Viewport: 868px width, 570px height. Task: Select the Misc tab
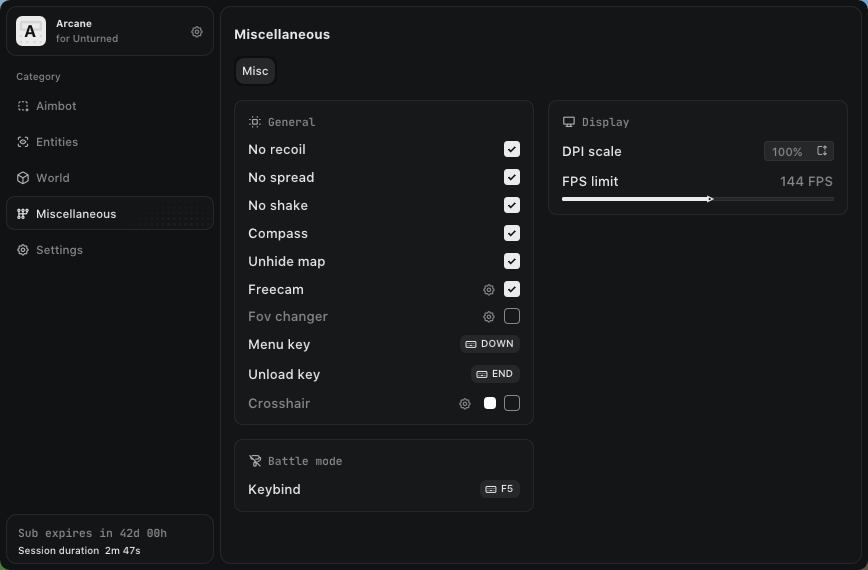(x=255, y=71)
